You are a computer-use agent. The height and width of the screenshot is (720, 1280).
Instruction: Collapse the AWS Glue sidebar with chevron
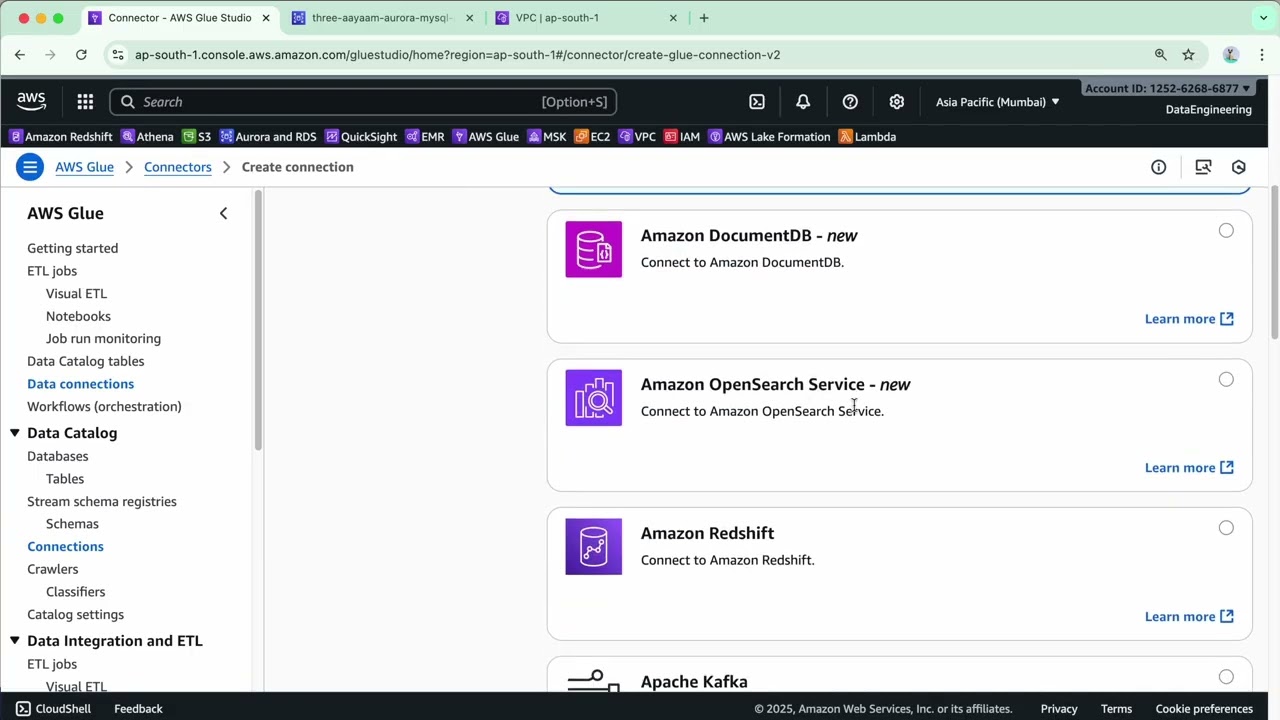[223, 213]
